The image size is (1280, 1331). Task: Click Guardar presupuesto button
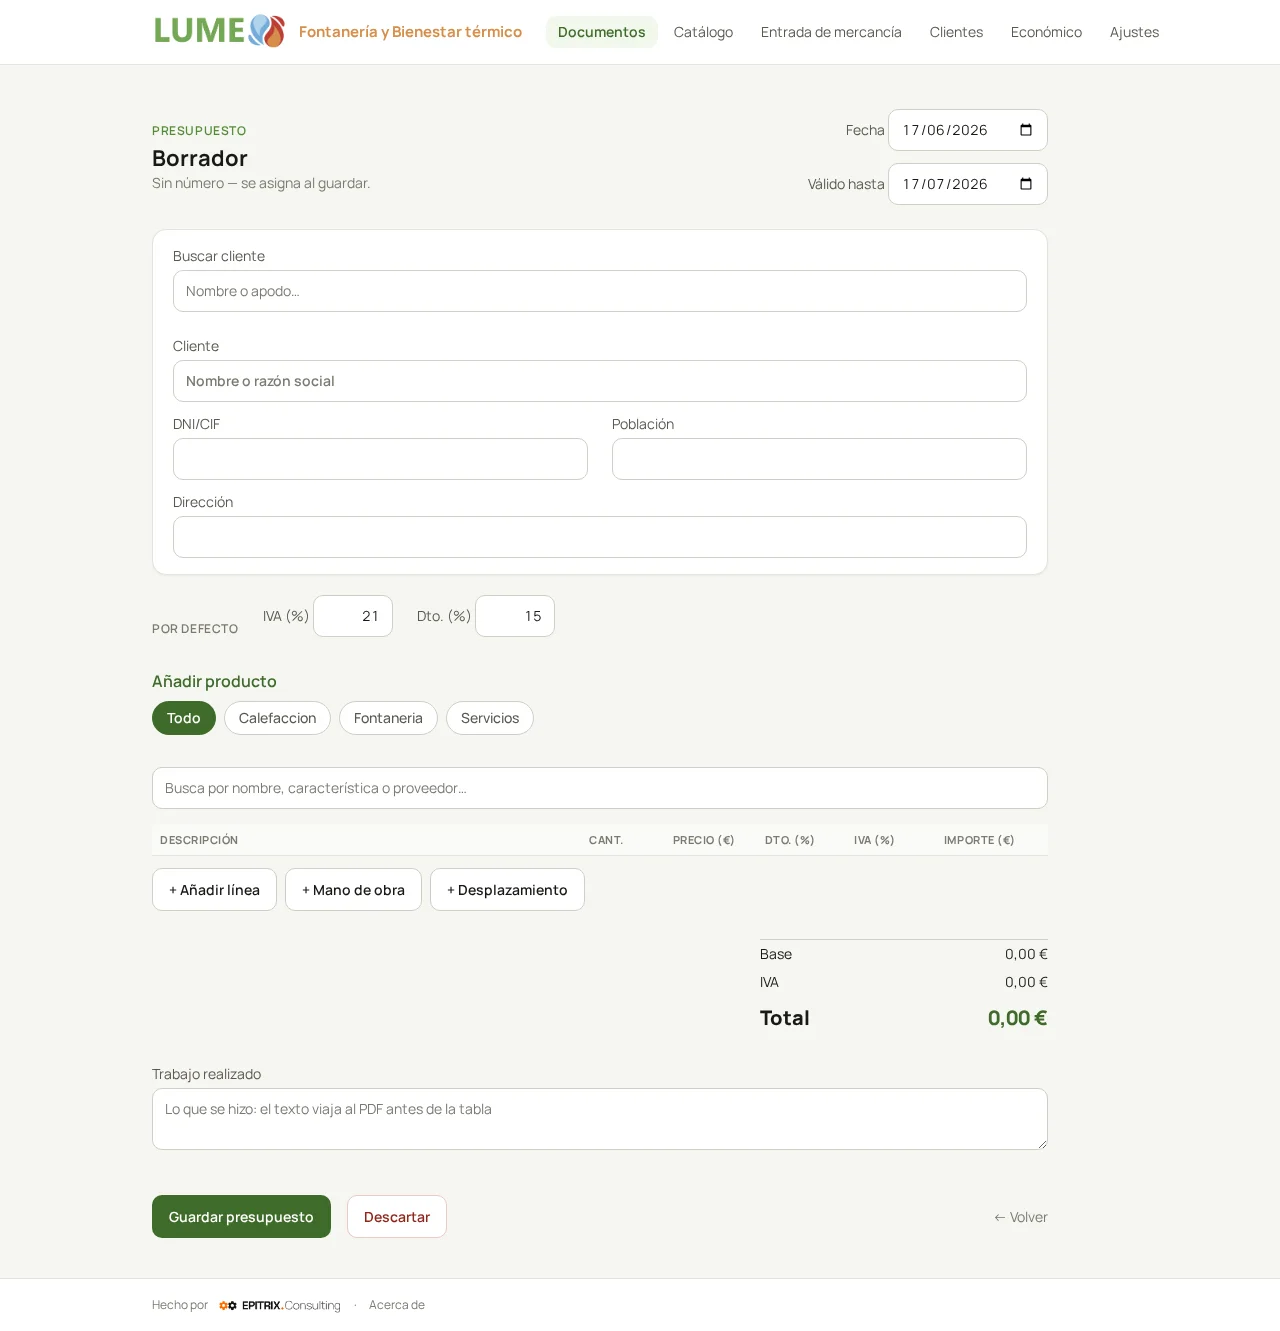pos(241,1217)
